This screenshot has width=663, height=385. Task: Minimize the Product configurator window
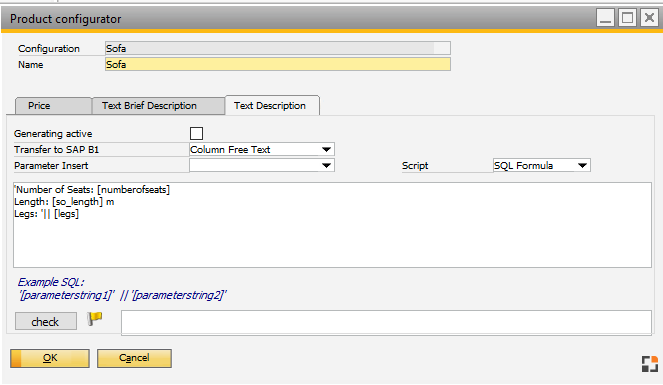[x=605, y=18]
